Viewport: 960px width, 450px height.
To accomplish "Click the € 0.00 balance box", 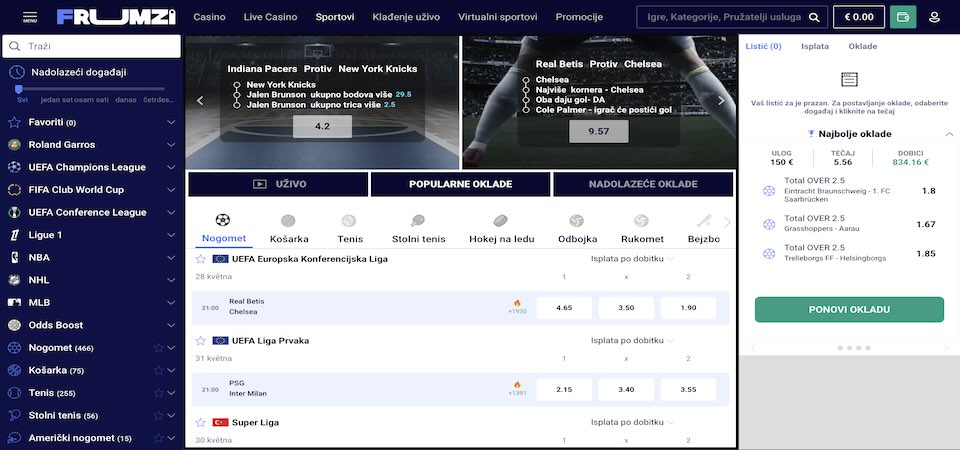I will pyautogui.click(x=858, y=17).
